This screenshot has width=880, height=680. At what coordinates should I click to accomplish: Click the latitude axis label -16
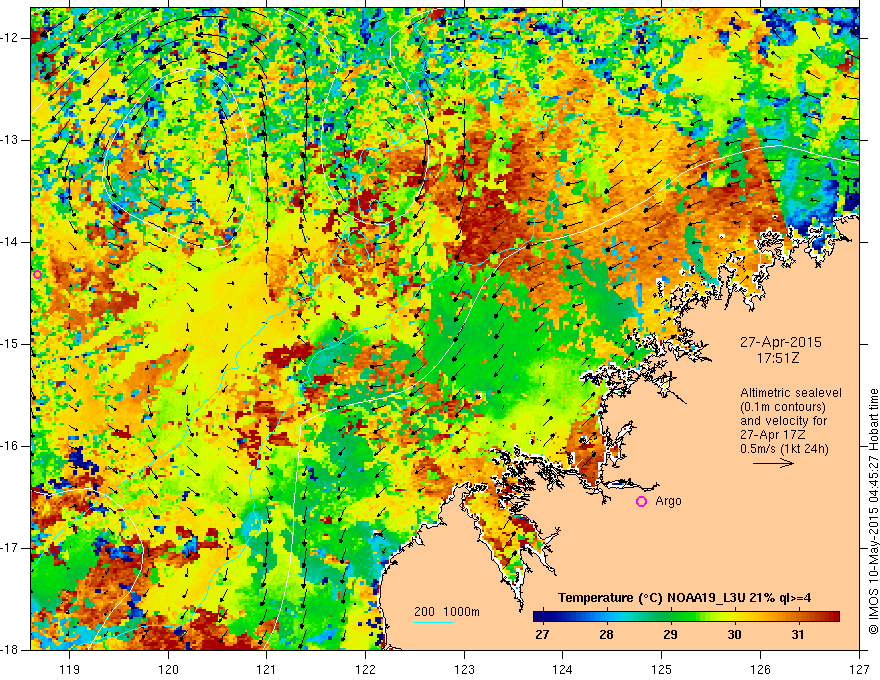pos(11,446)
